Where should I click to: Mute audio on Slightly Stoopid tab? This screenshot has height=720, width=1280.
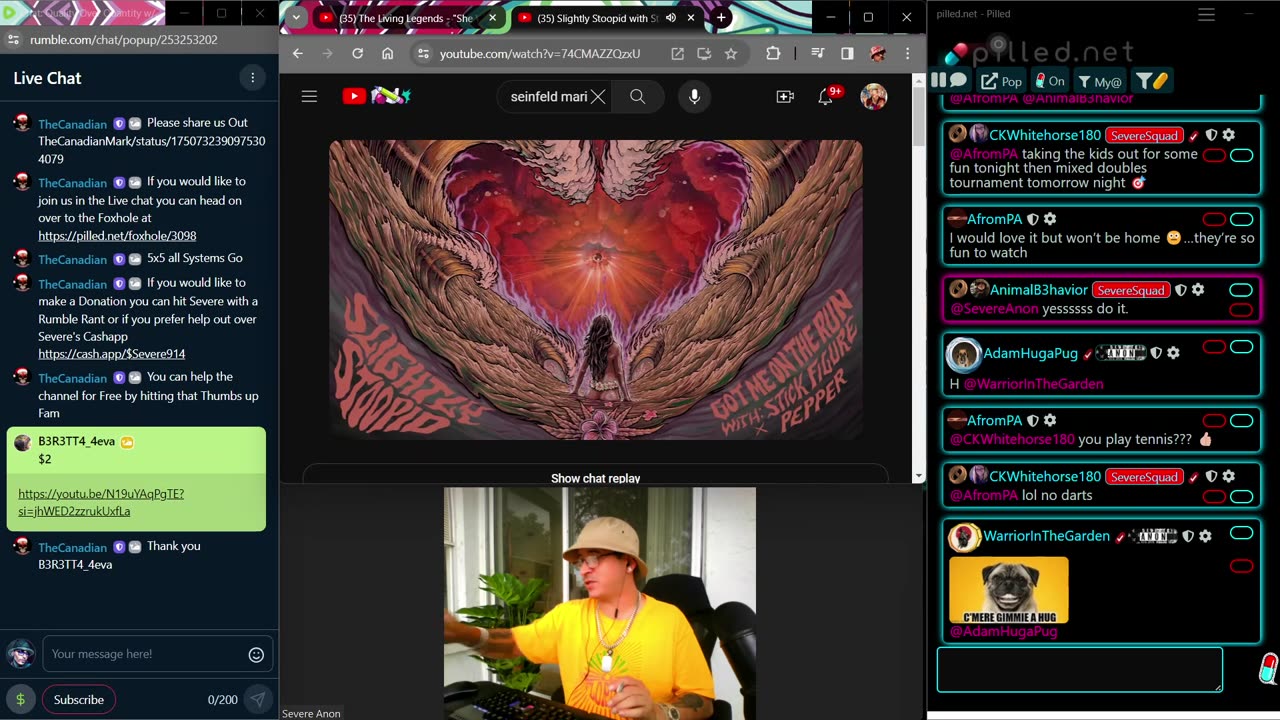coord(671,18)
